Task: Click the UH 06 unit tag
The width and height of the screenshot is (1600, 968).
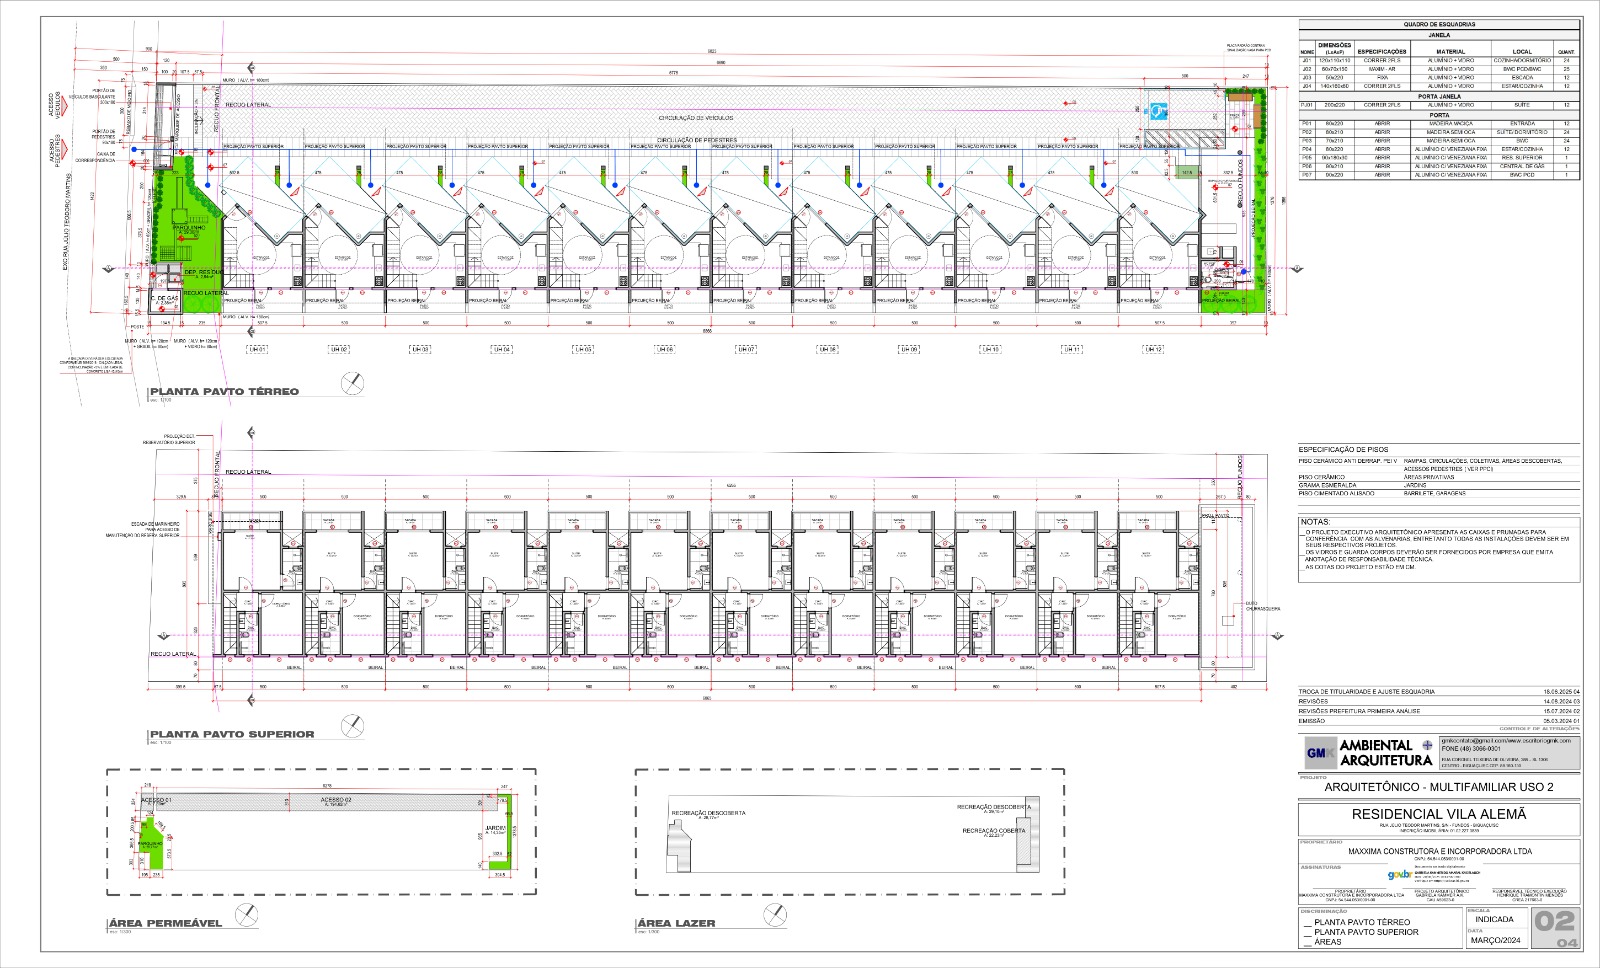Action: [664, 349]
